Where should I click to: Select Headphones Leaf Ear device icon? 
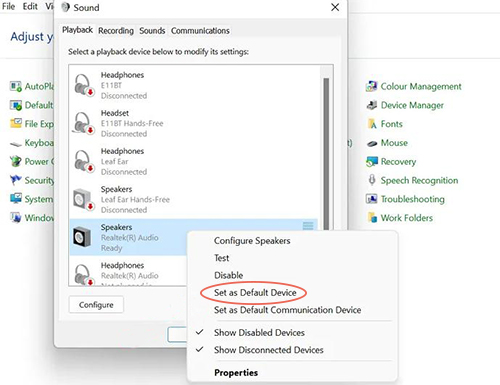click(83, 161)
